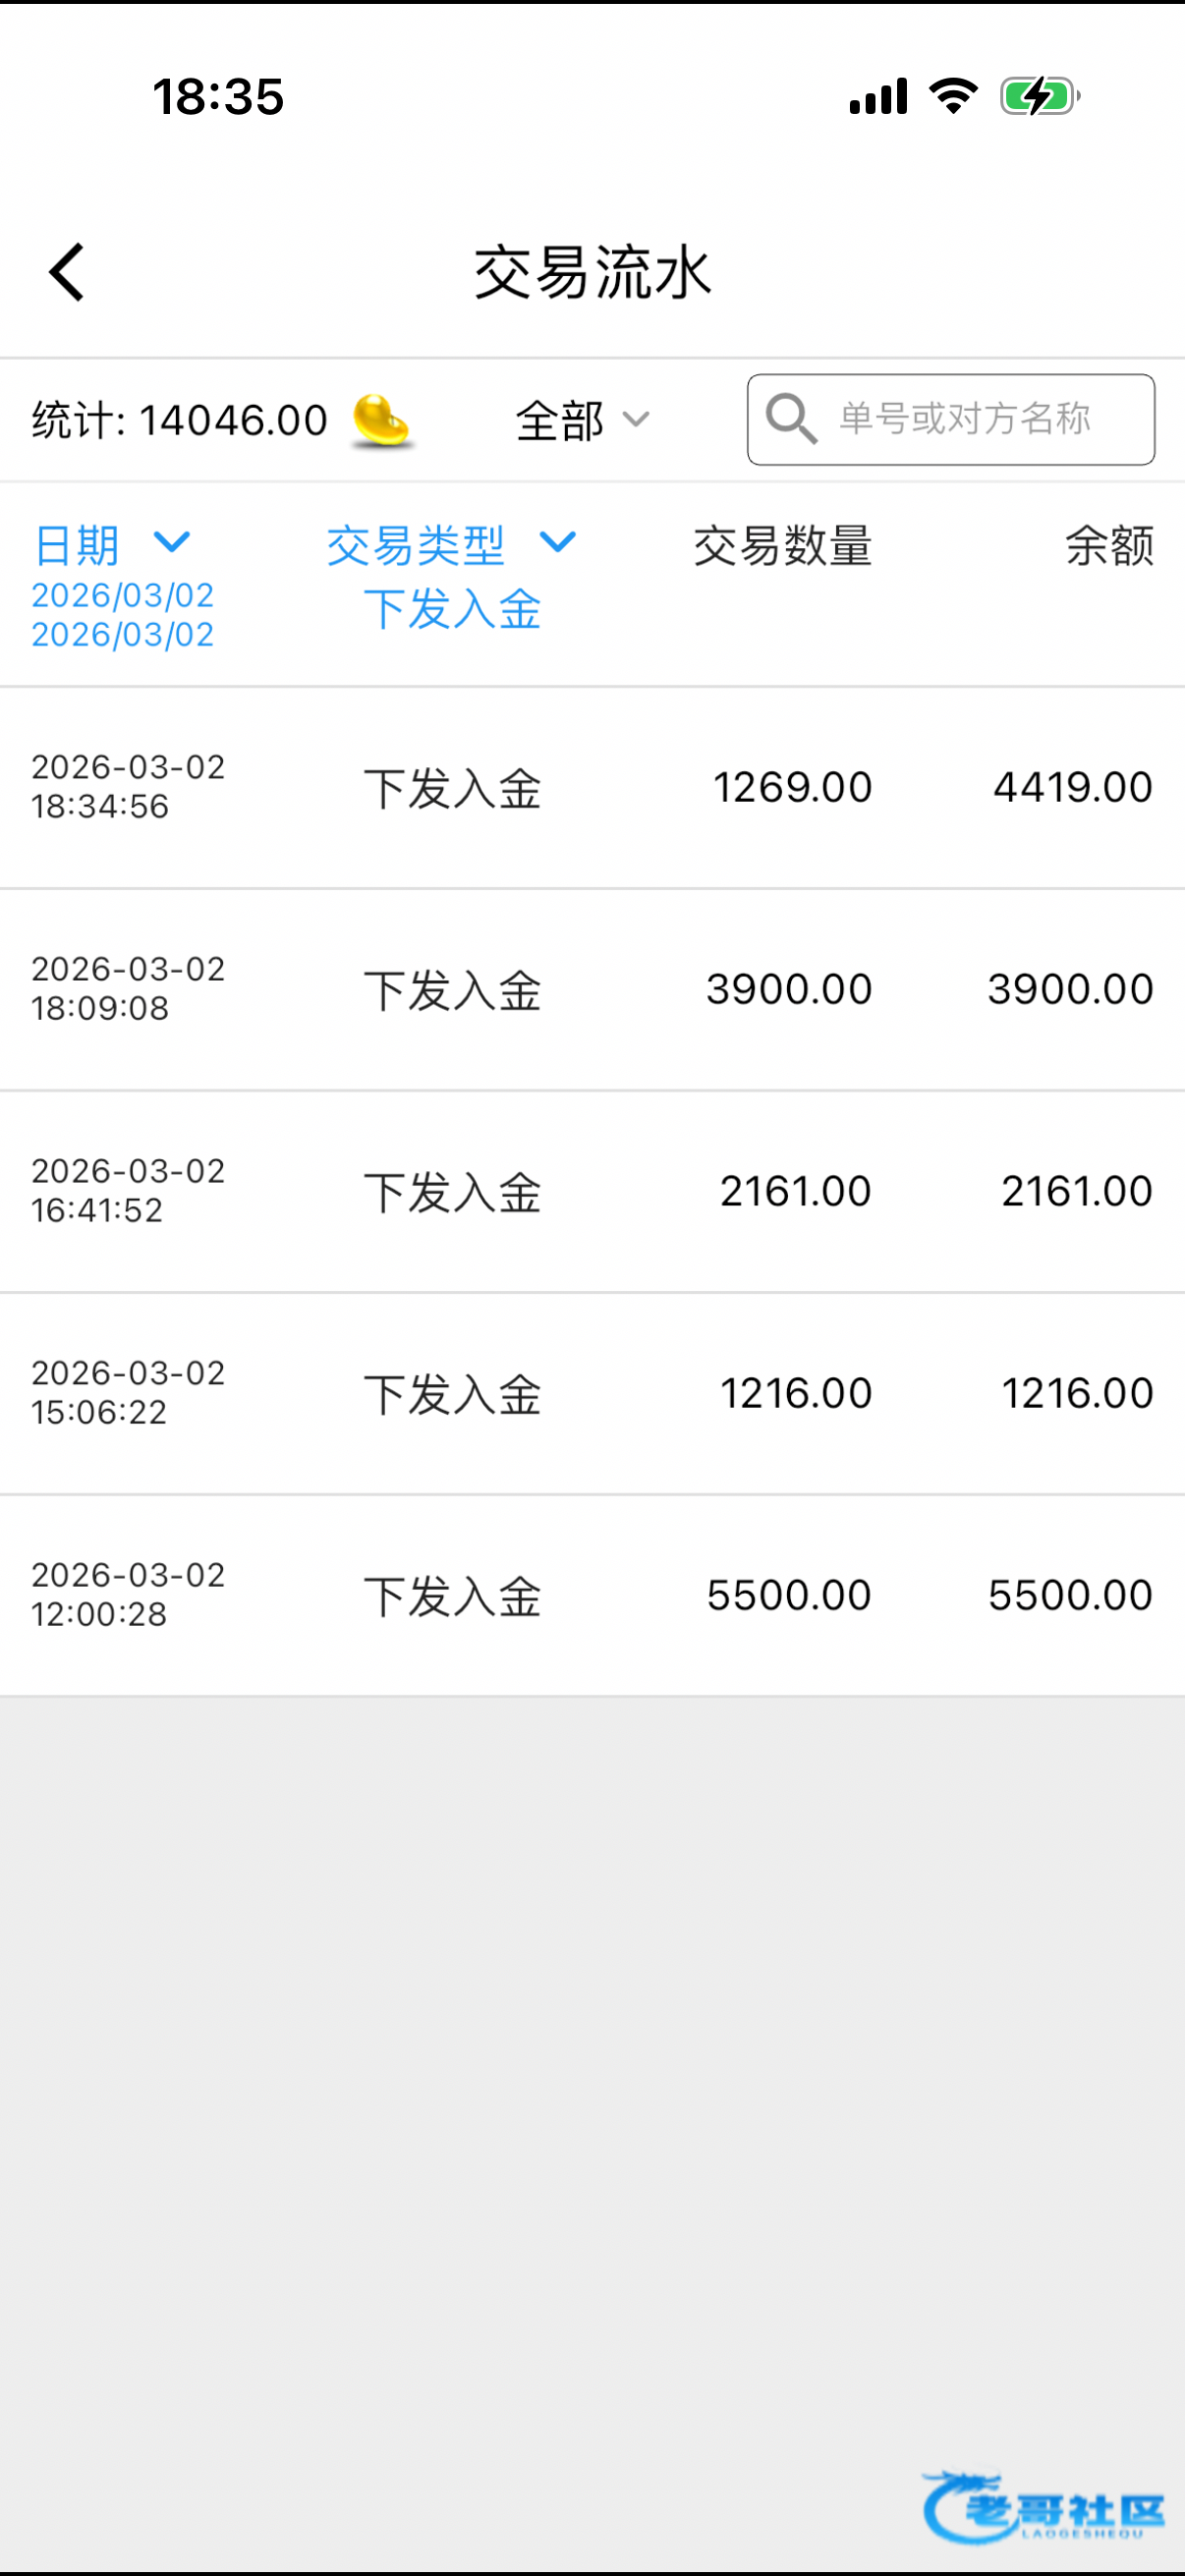Select the 余额 column header
This screenshot has height=2576, width=1185.
click(x=1108, y=546)
